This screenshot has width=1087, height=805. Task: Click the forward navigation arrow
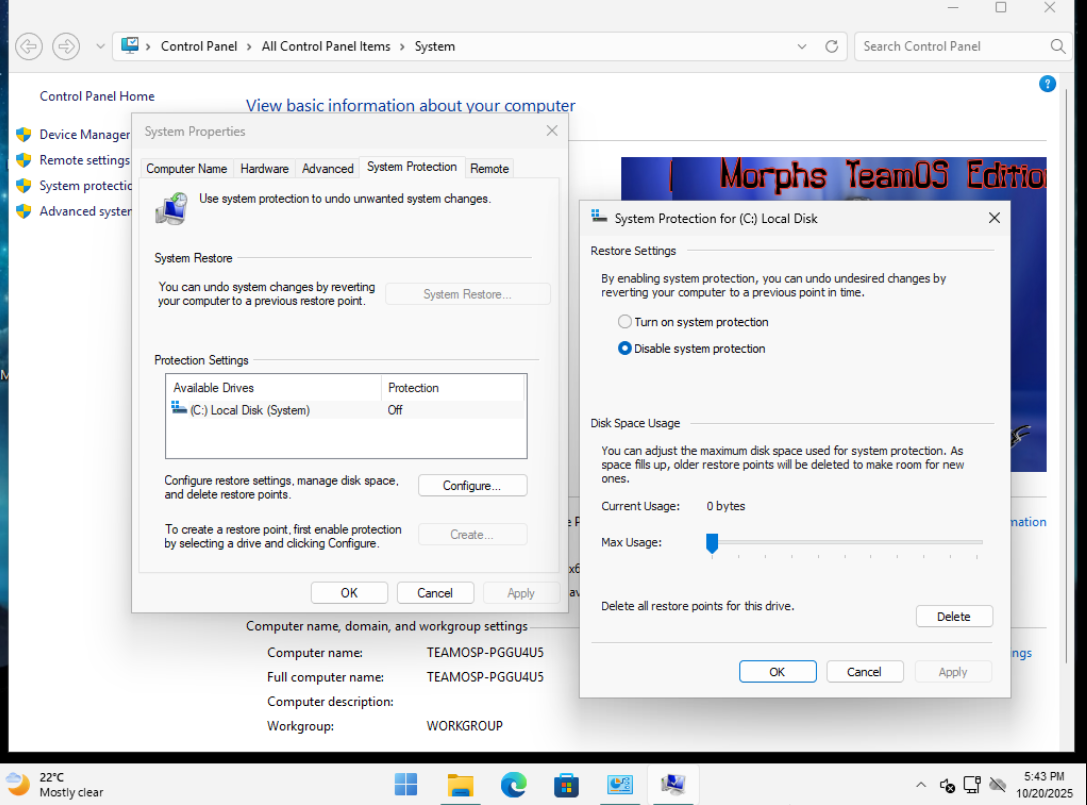coord(67,46)
